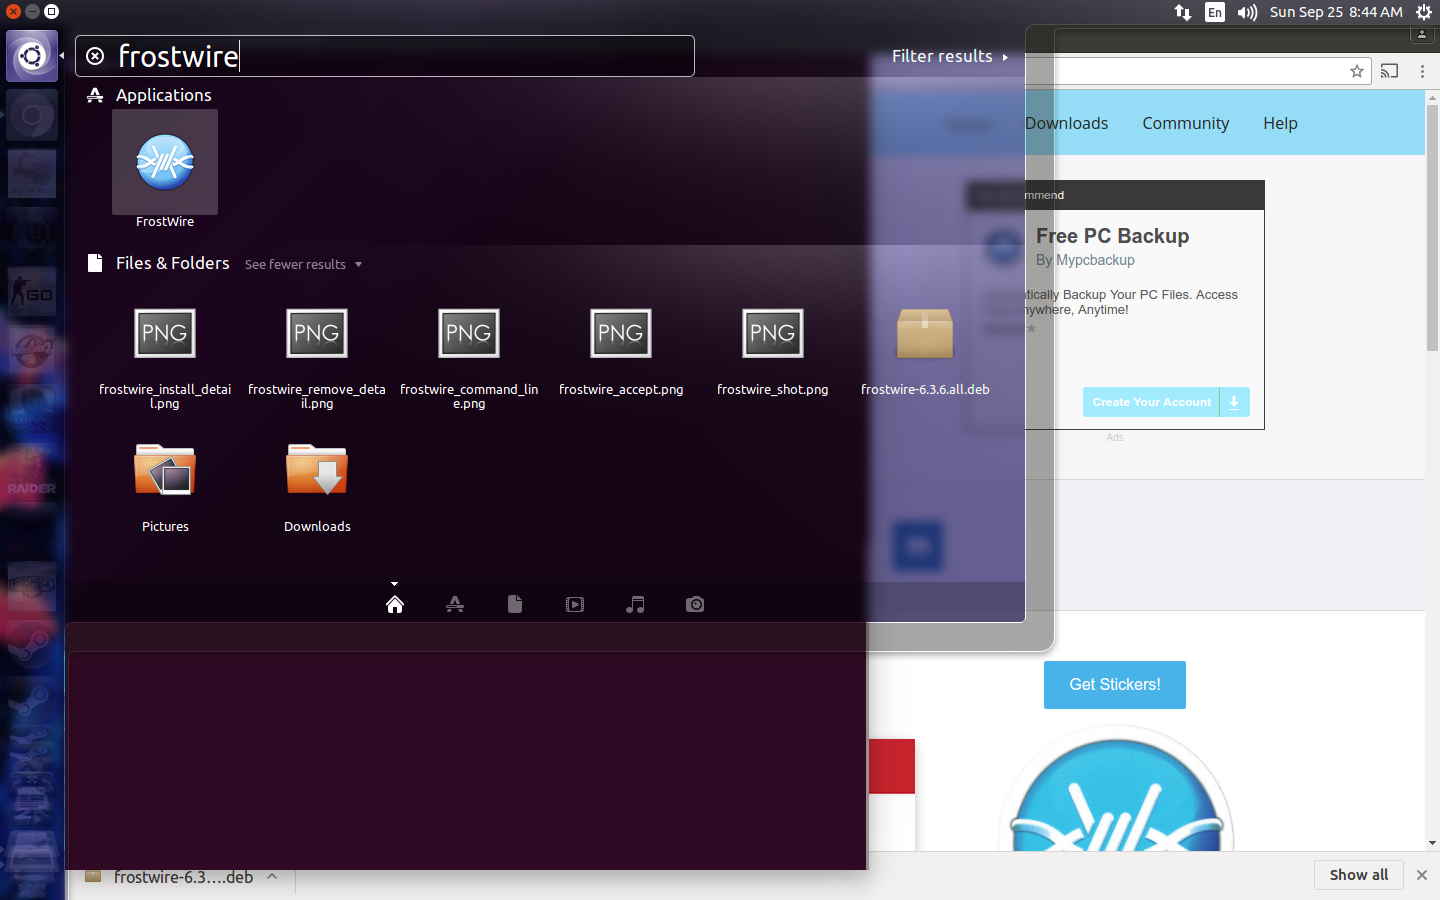The width and height of the screenshot is (1440, 900).
Task: Open the Help tab on website
Action: pos(1280,123)
